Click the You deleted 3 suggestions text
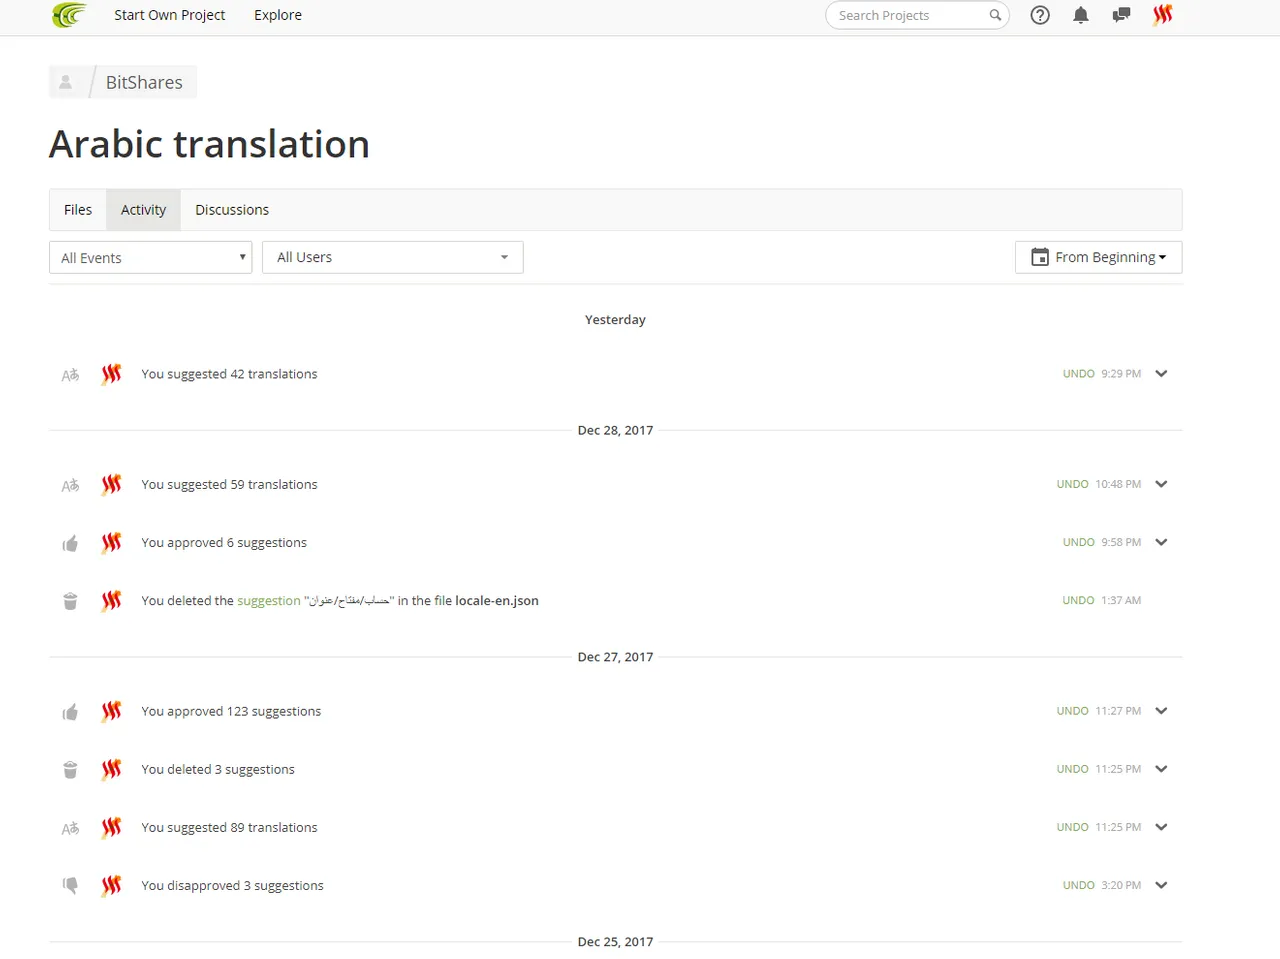This screenshot has width=1280, height=959. pyautogui.click(x=218, y=769)
